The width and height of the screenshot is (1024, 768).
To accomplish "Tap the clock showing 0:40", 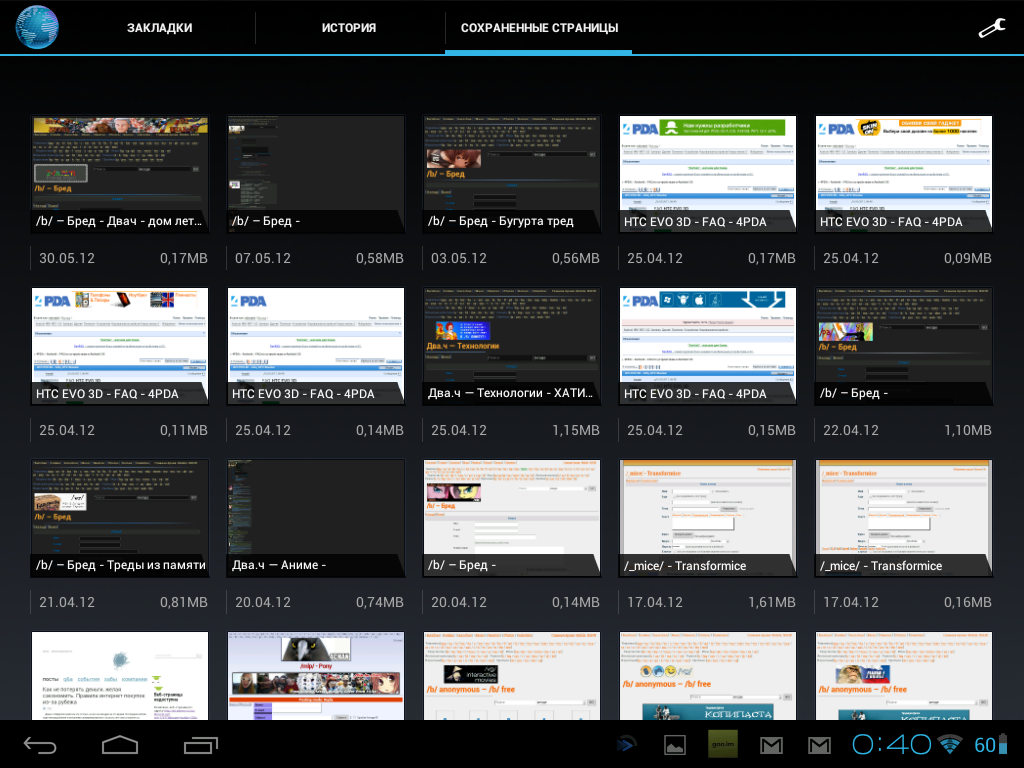I will [892, 744].
